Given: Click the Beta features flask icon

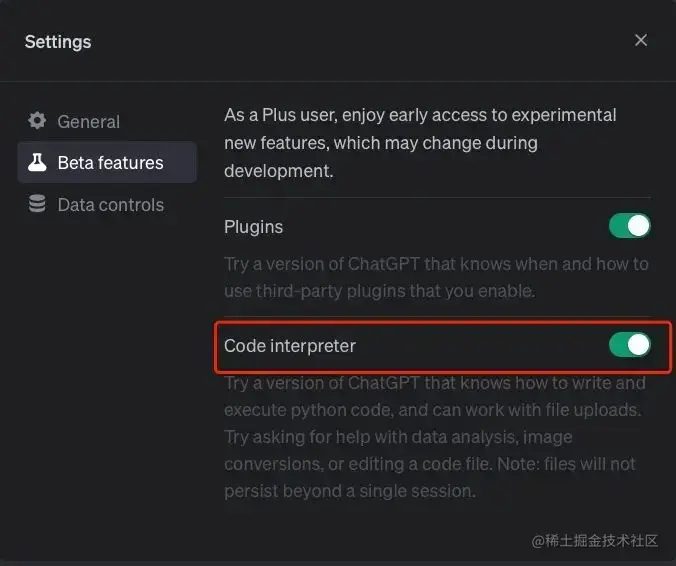Looking at the screenshot, I should 37,162.
